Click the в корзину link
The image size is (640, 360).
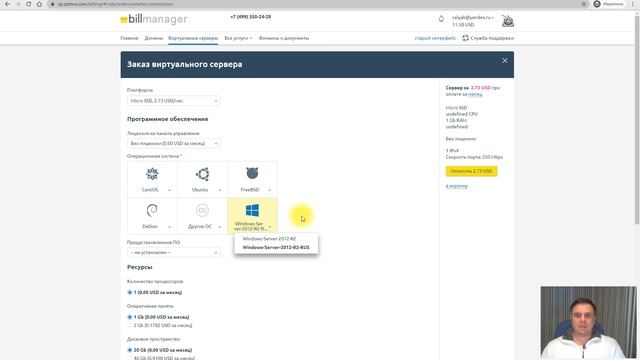tap(456, 186)
